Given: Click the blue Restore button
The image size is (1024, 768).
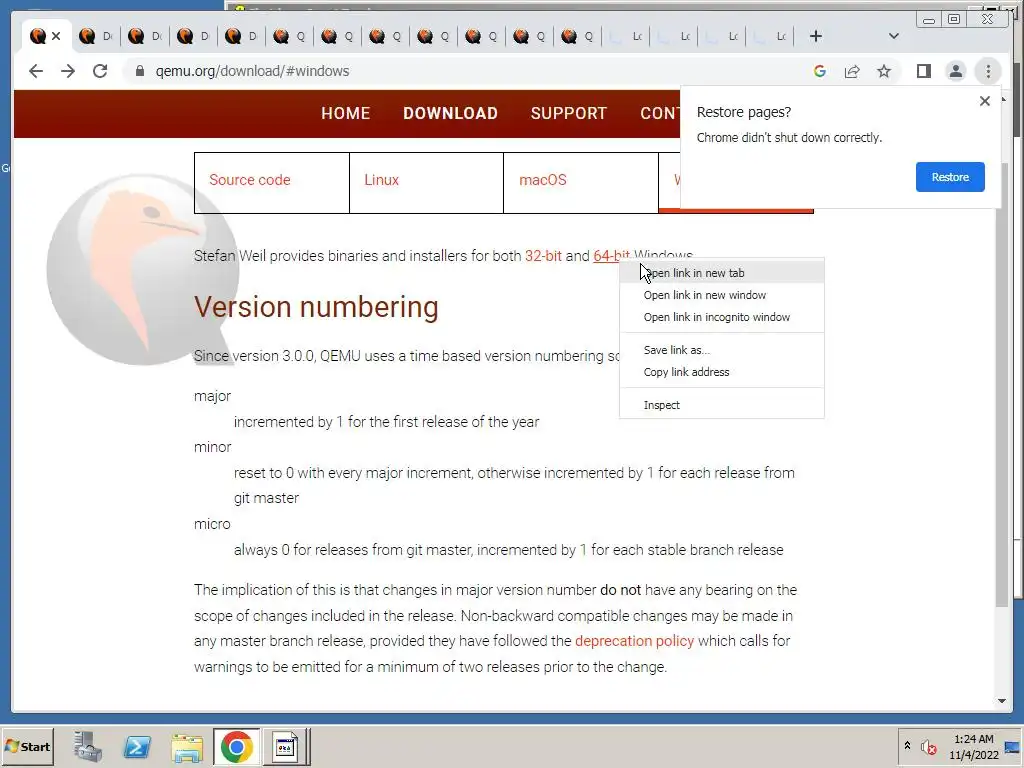Looking at the screenshot, I should click(950, 177).
